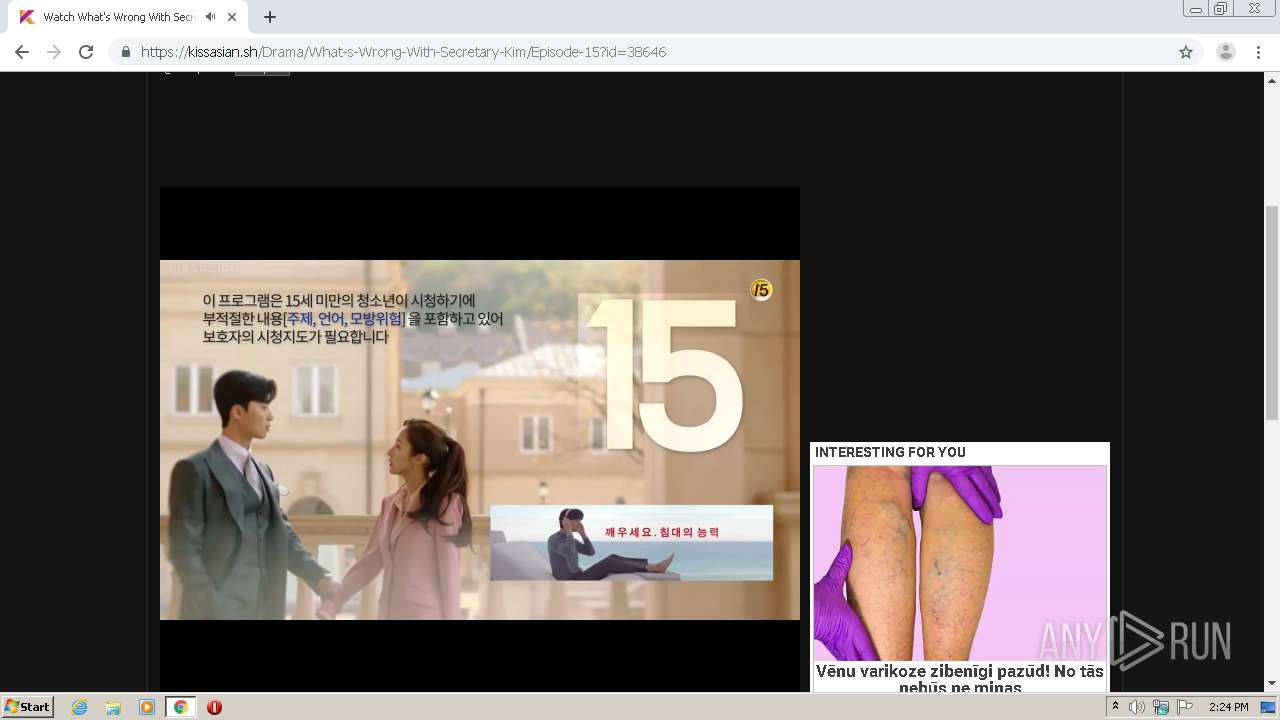Show hidden system tray icons

click(x=1115, y=707)
